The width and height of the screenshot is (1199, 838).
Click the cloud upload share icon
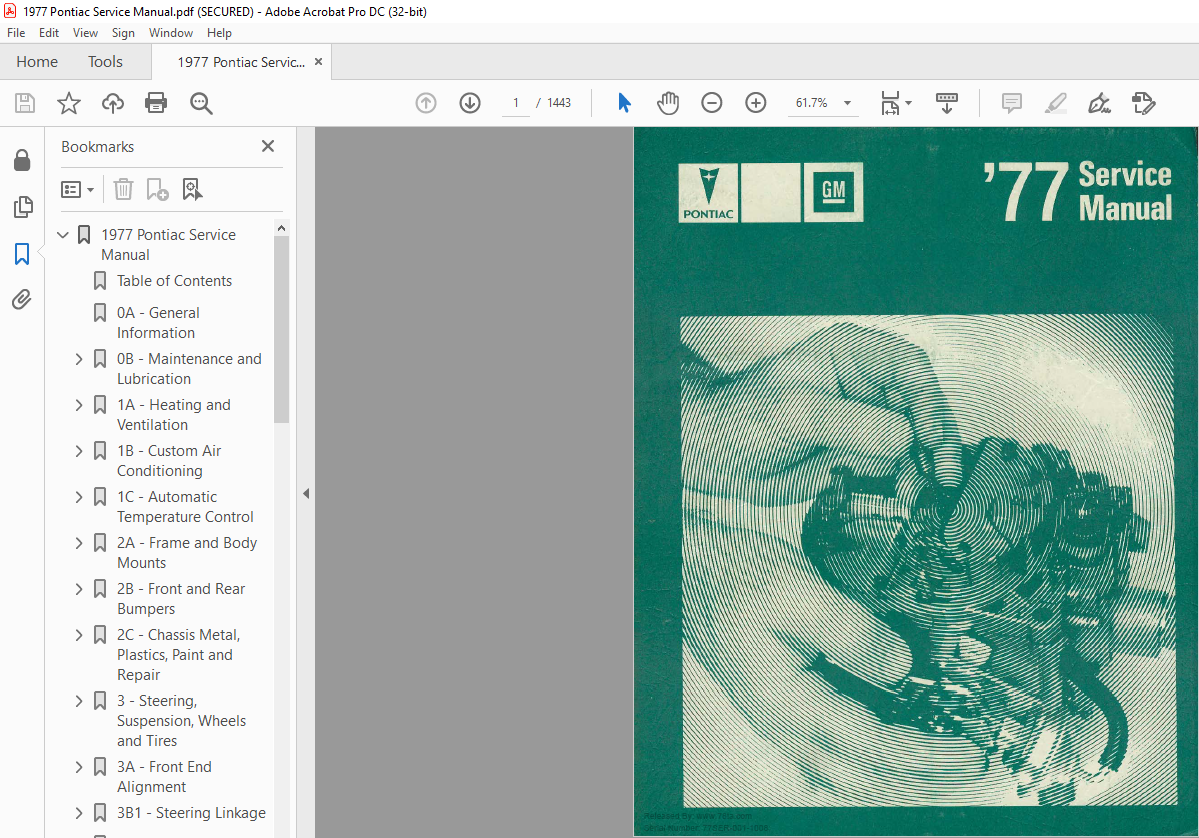click(x=112, y=103)
